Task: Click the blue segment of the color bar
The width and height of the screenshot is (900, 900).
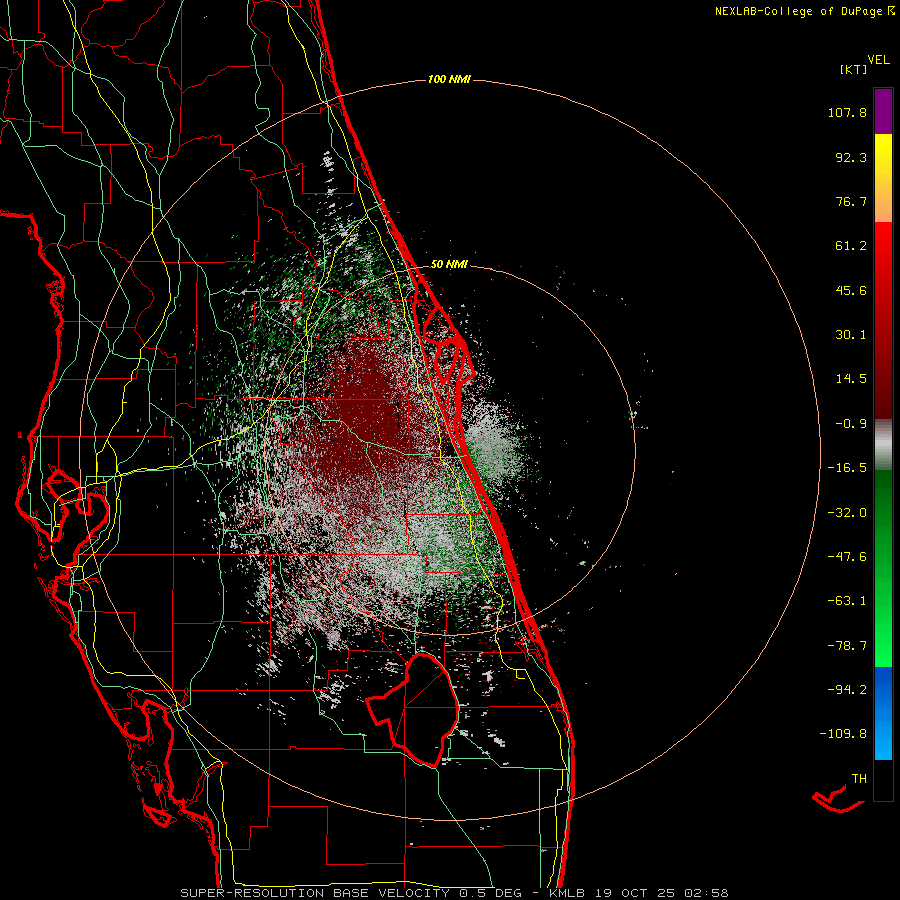Action: tap(883, 713)
